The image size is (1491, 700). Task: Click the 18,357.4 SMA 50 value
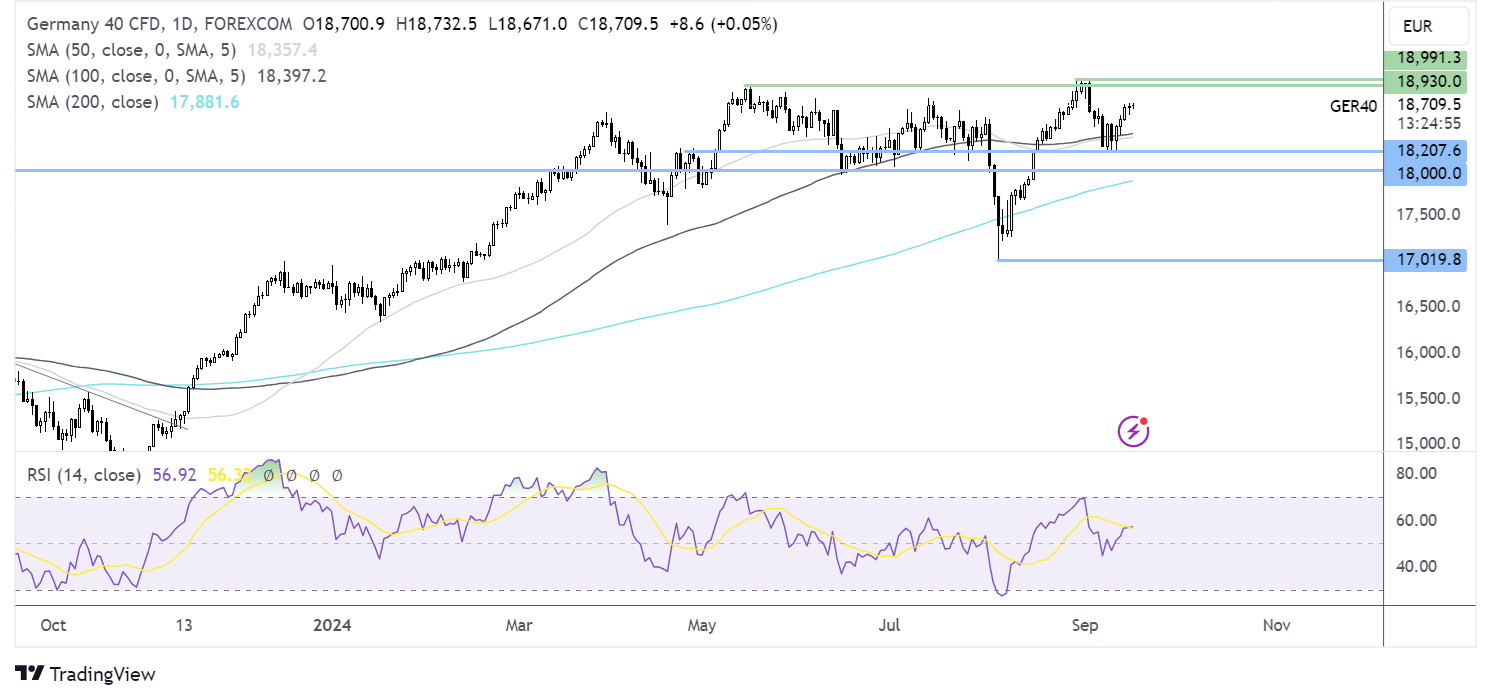tap(284, 49)
